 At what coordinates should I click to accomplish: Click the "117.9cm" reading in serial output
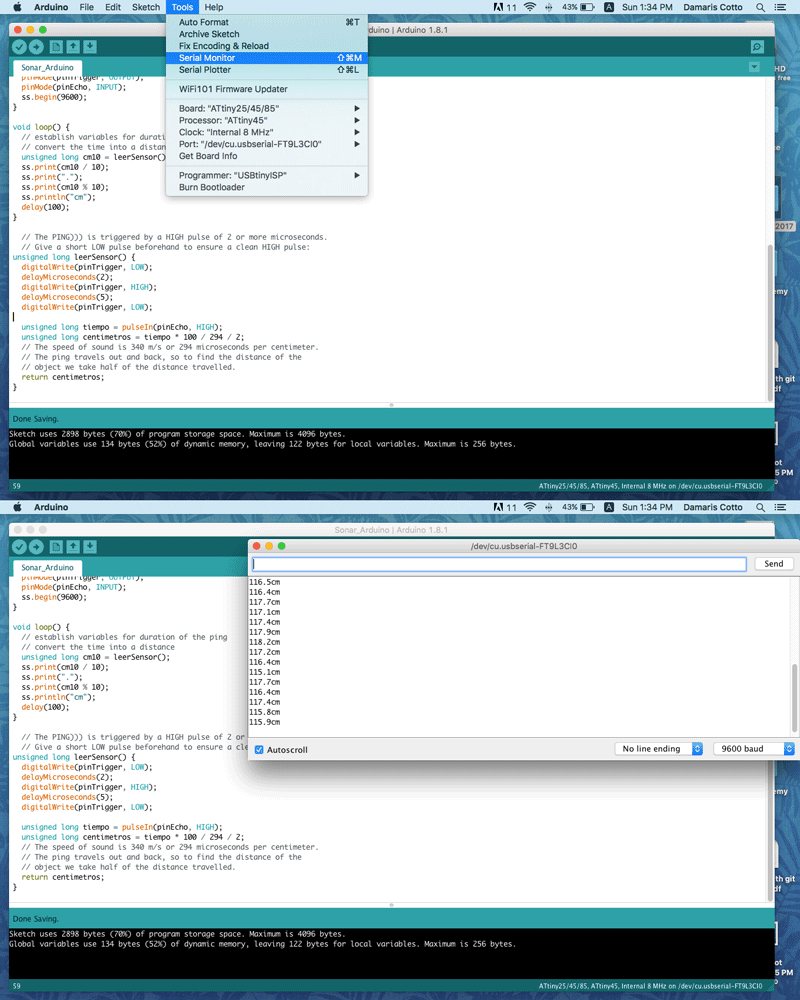tap(265, 632)
